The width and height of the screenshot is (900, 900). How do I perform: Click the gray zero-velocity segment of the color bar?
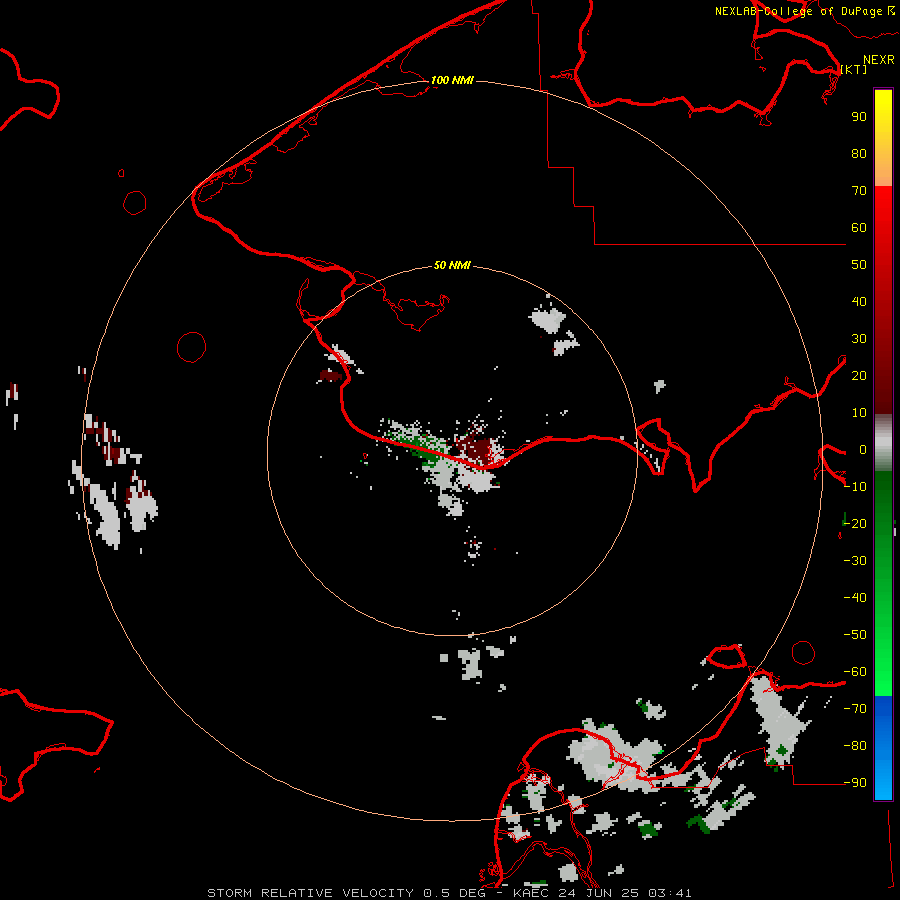883,442
